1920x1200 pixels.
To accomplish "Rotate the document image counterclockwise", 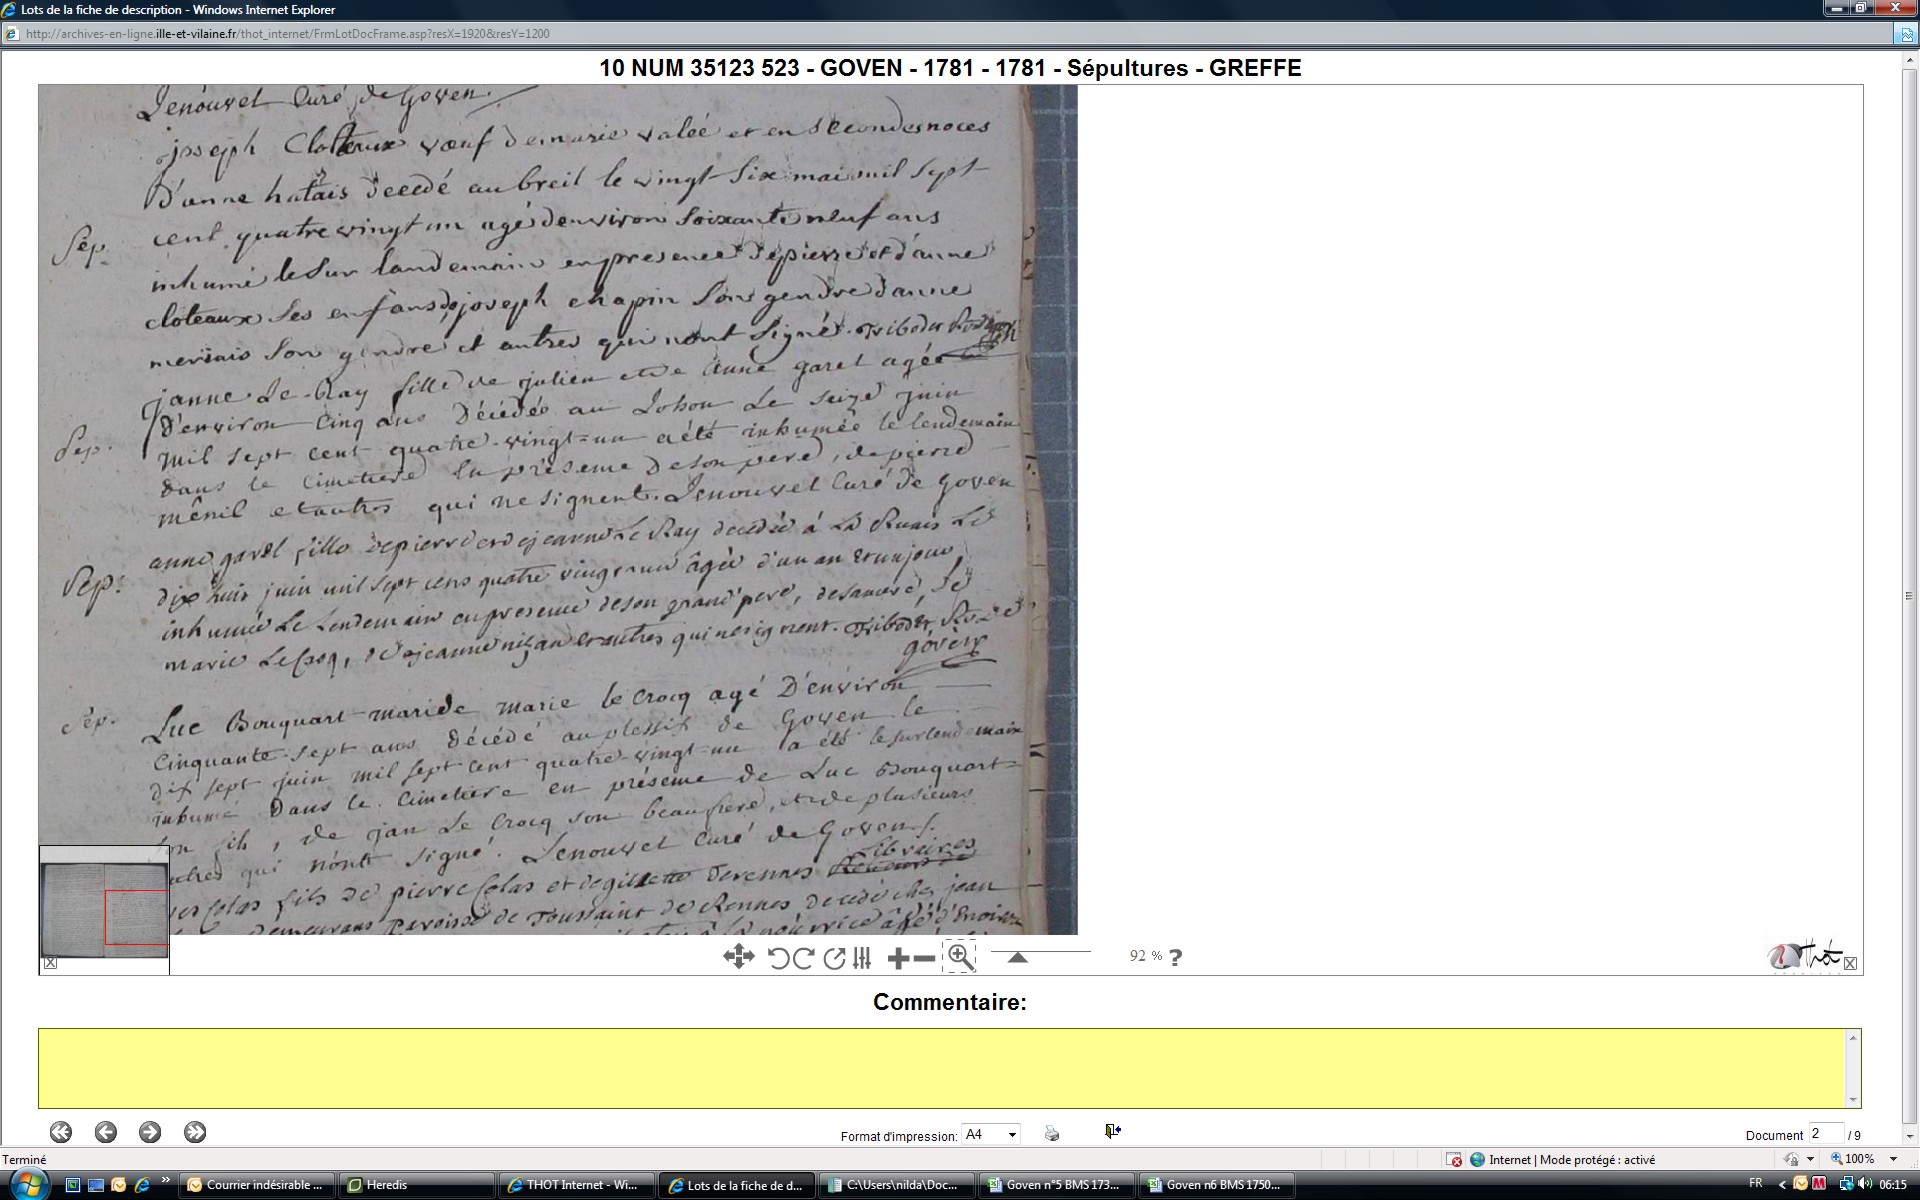I will click(x=778, y=958).
